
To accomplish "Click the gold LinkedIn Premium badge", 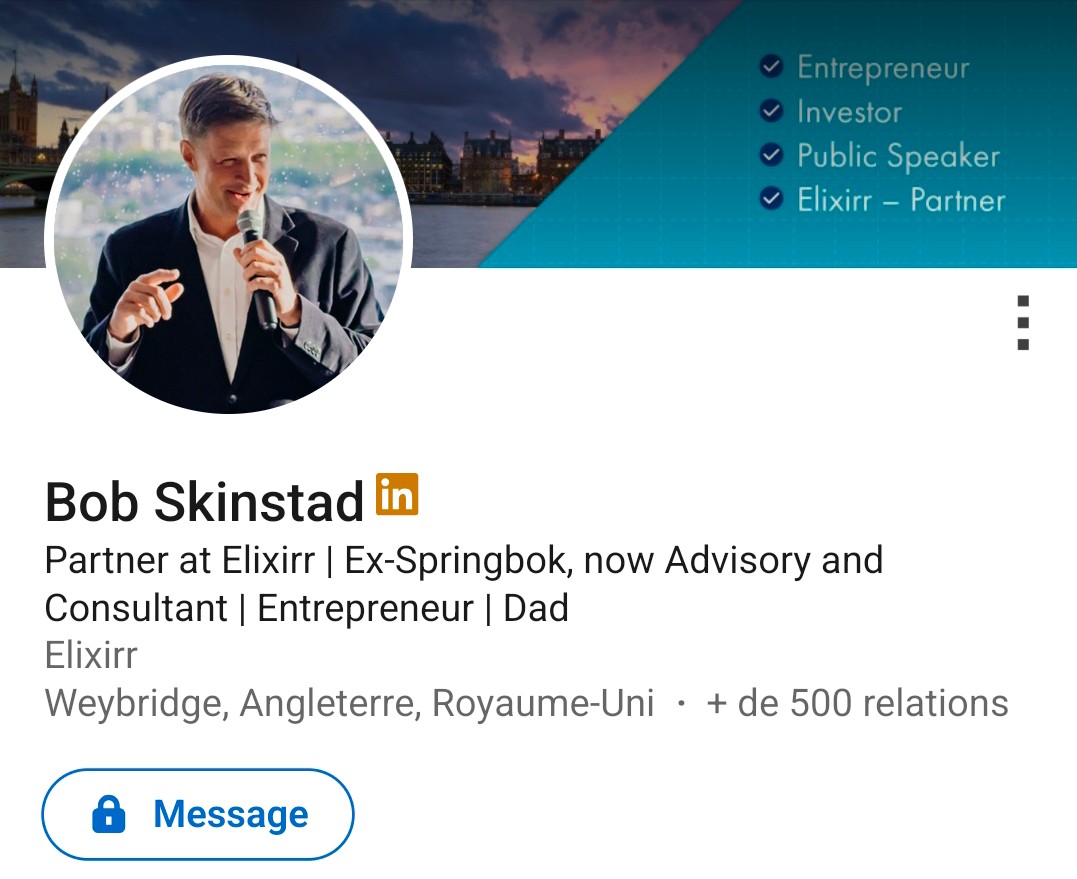I will click(397, 494).
